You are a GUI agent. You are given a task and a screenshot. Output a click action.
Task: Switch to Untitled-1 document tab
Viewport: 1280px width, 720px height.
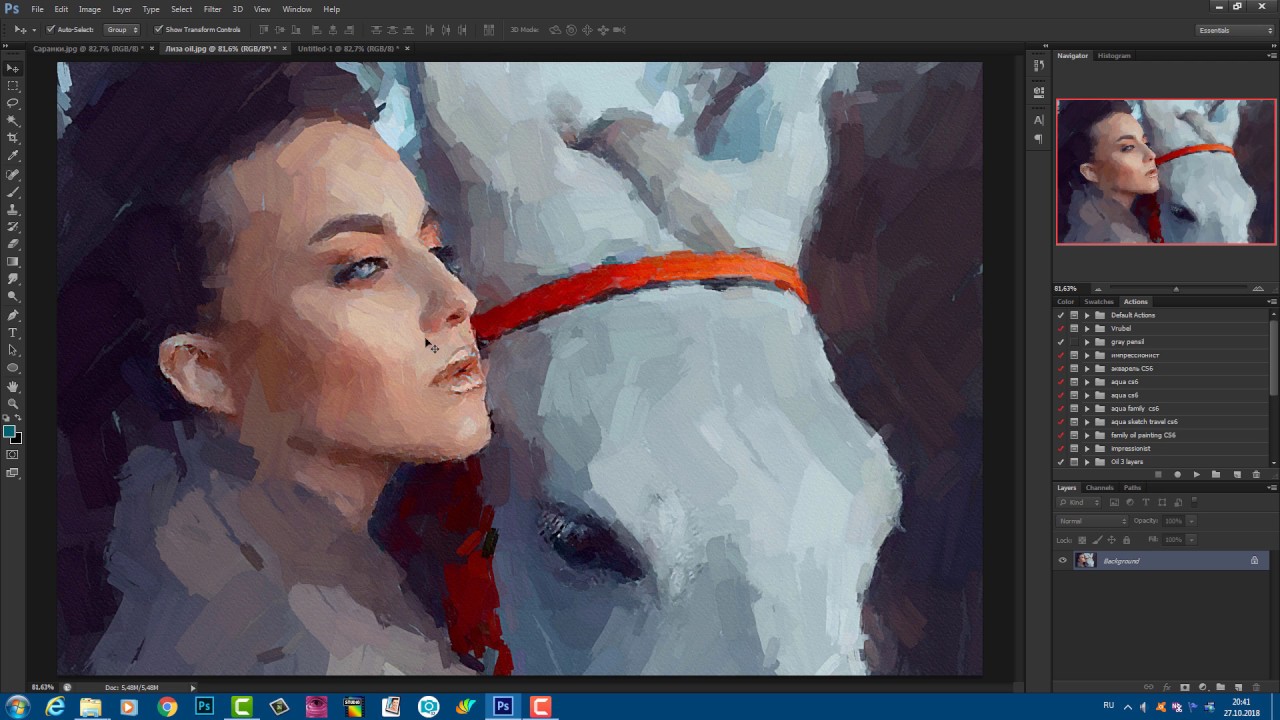point(348,48)
